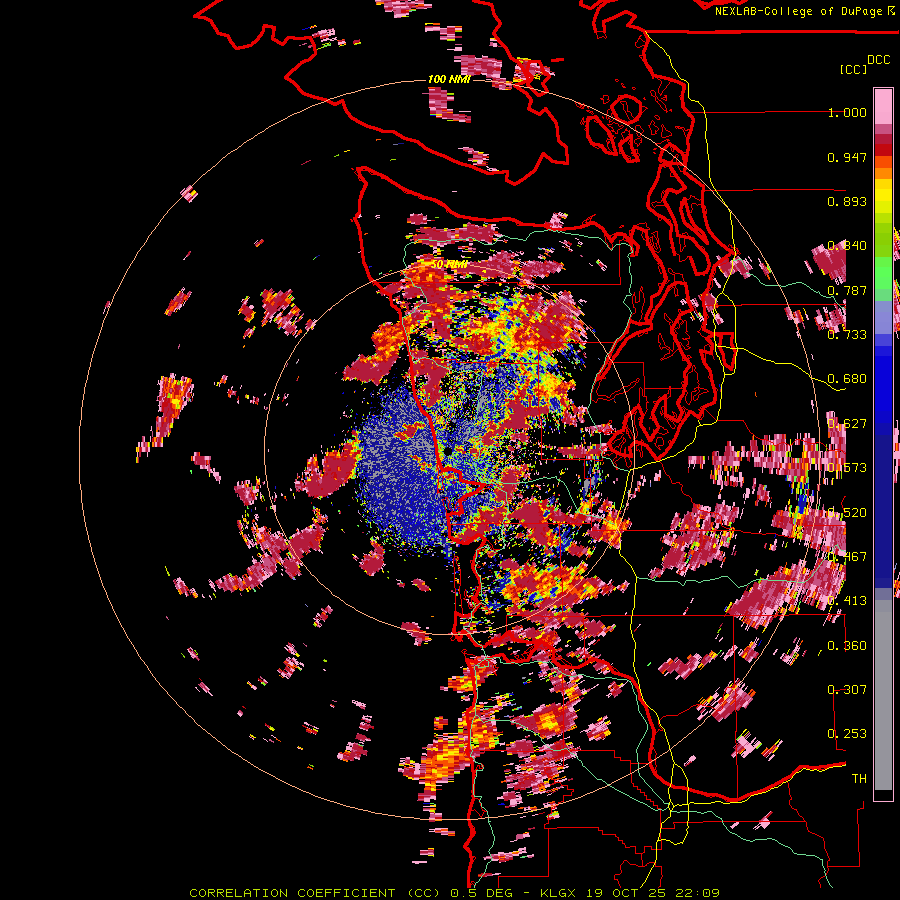Click the DCC label above the color bar

879,60
